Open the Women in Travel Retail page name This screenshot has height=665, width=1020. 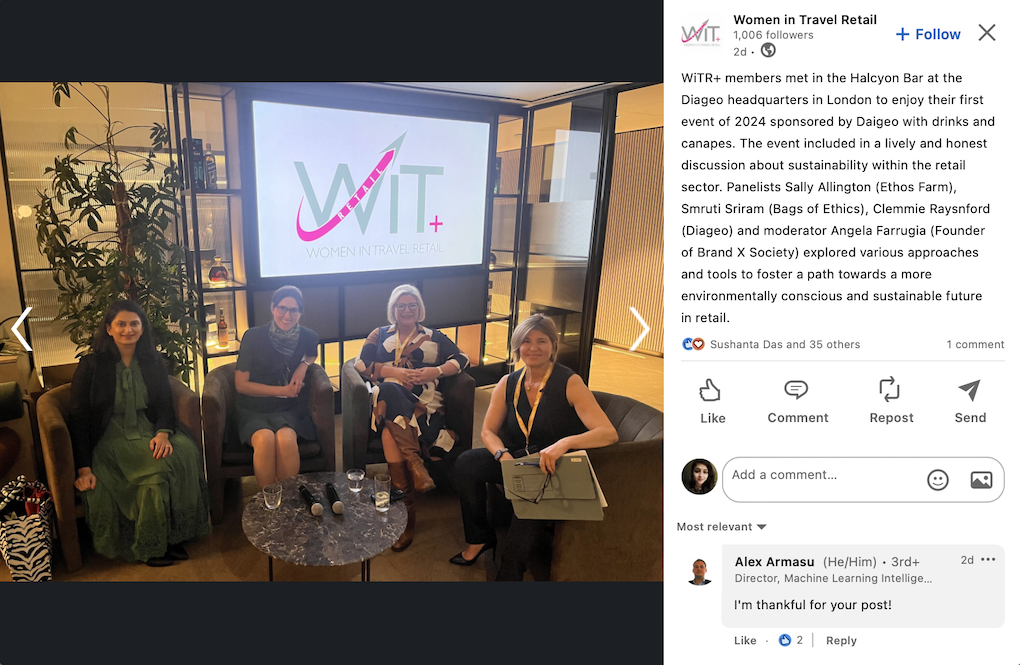[805, 20]
